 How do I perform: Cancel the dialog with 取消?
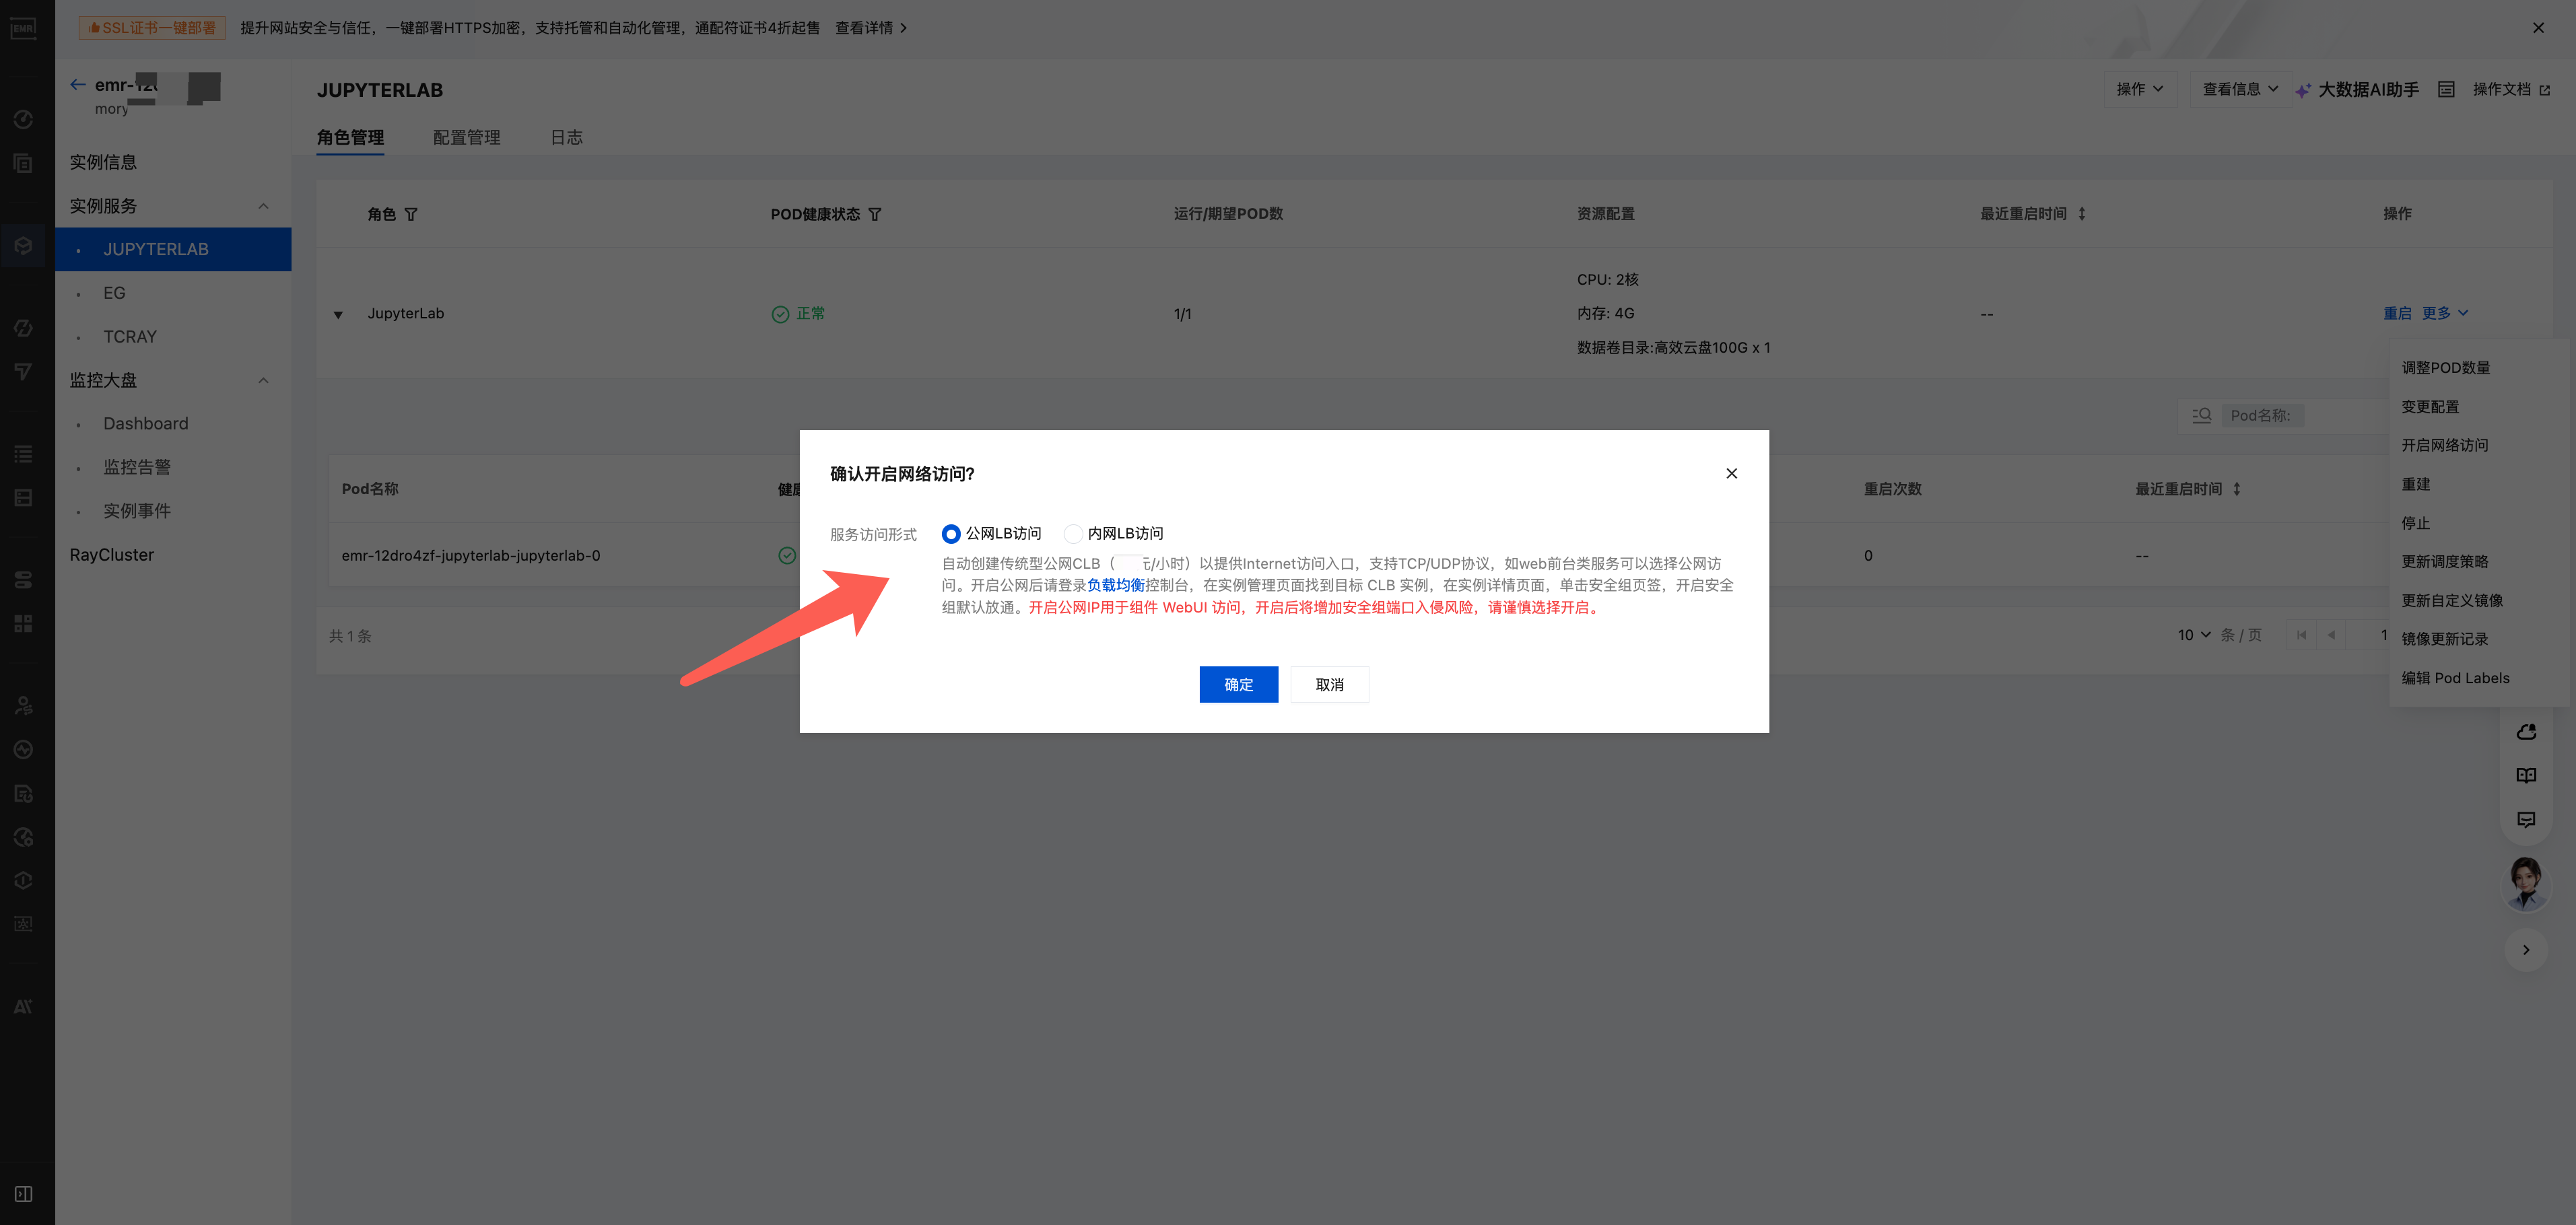(x=1330, y=685)
